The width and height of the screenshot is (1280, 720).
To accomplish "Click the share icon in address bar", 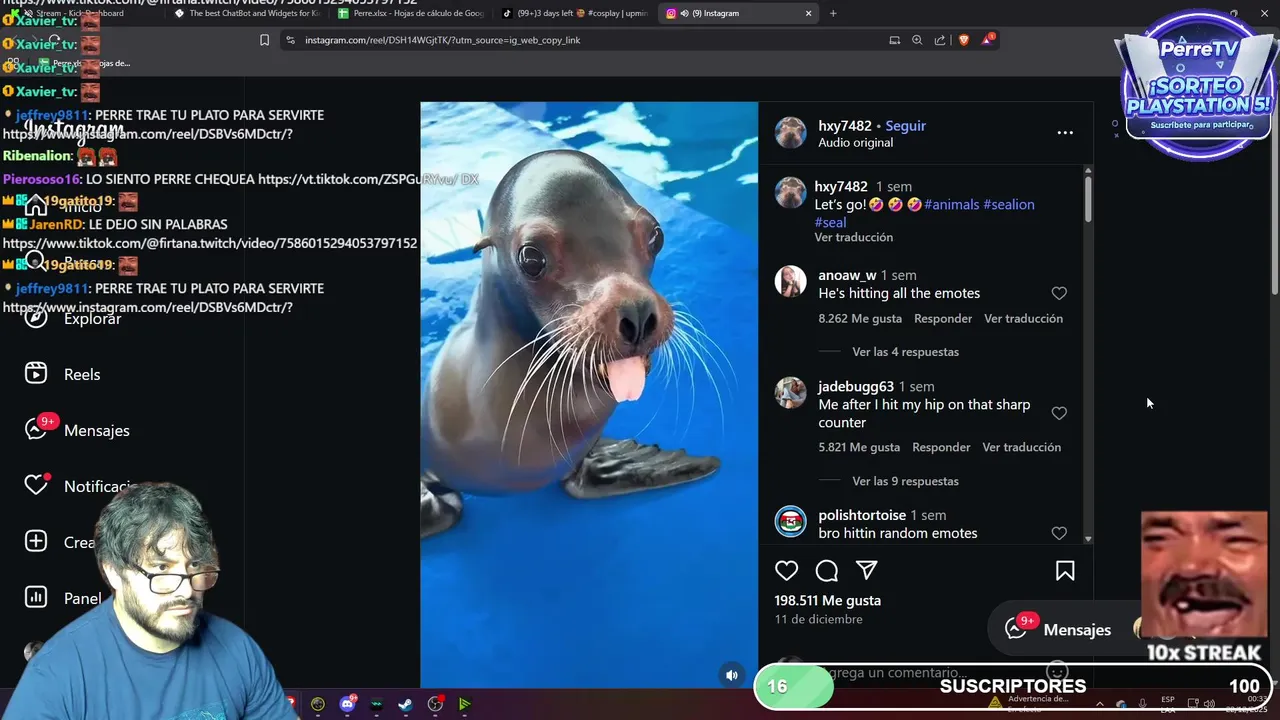I will click(x=940, y=40).
